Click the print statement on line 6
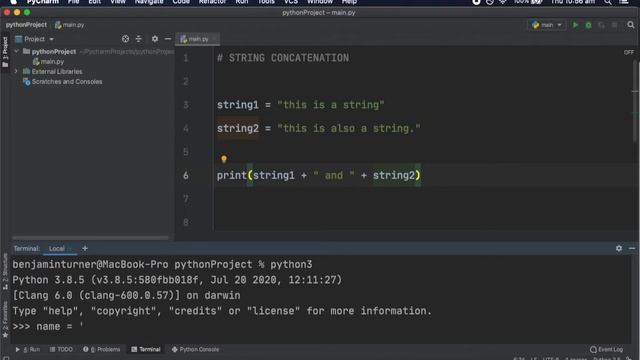The height and width of the screenshot is (360, 640). click(318, 176)
